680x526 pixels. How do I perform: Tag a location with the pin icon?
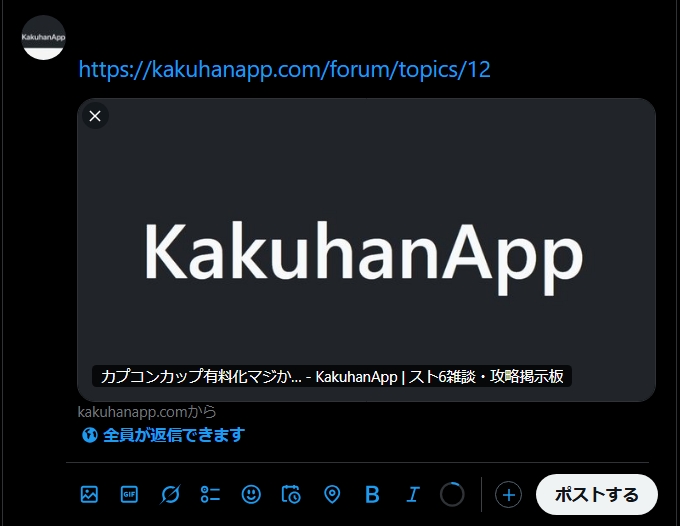[x=332, y=494]
